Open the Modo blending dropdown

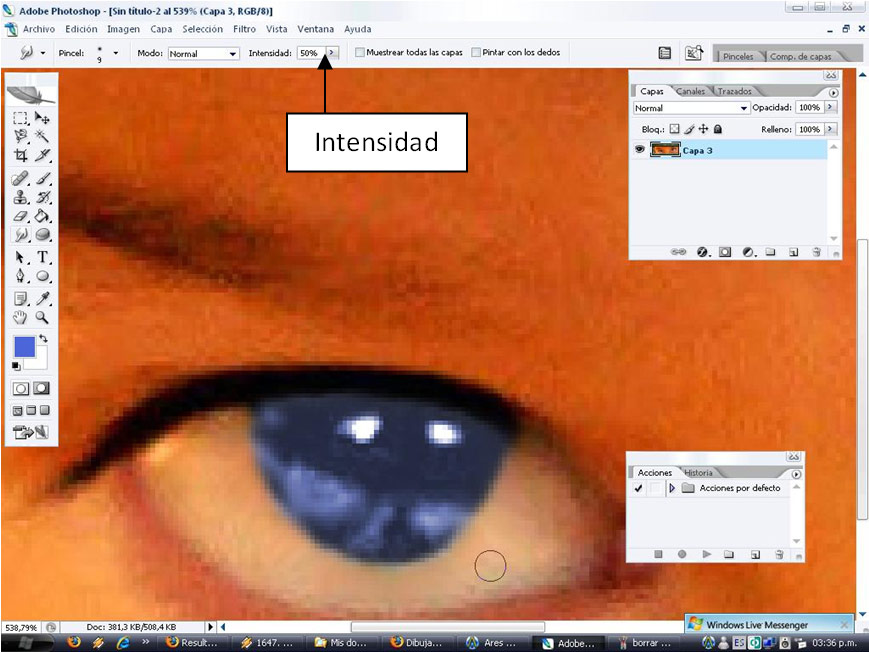tap(231, 53)
